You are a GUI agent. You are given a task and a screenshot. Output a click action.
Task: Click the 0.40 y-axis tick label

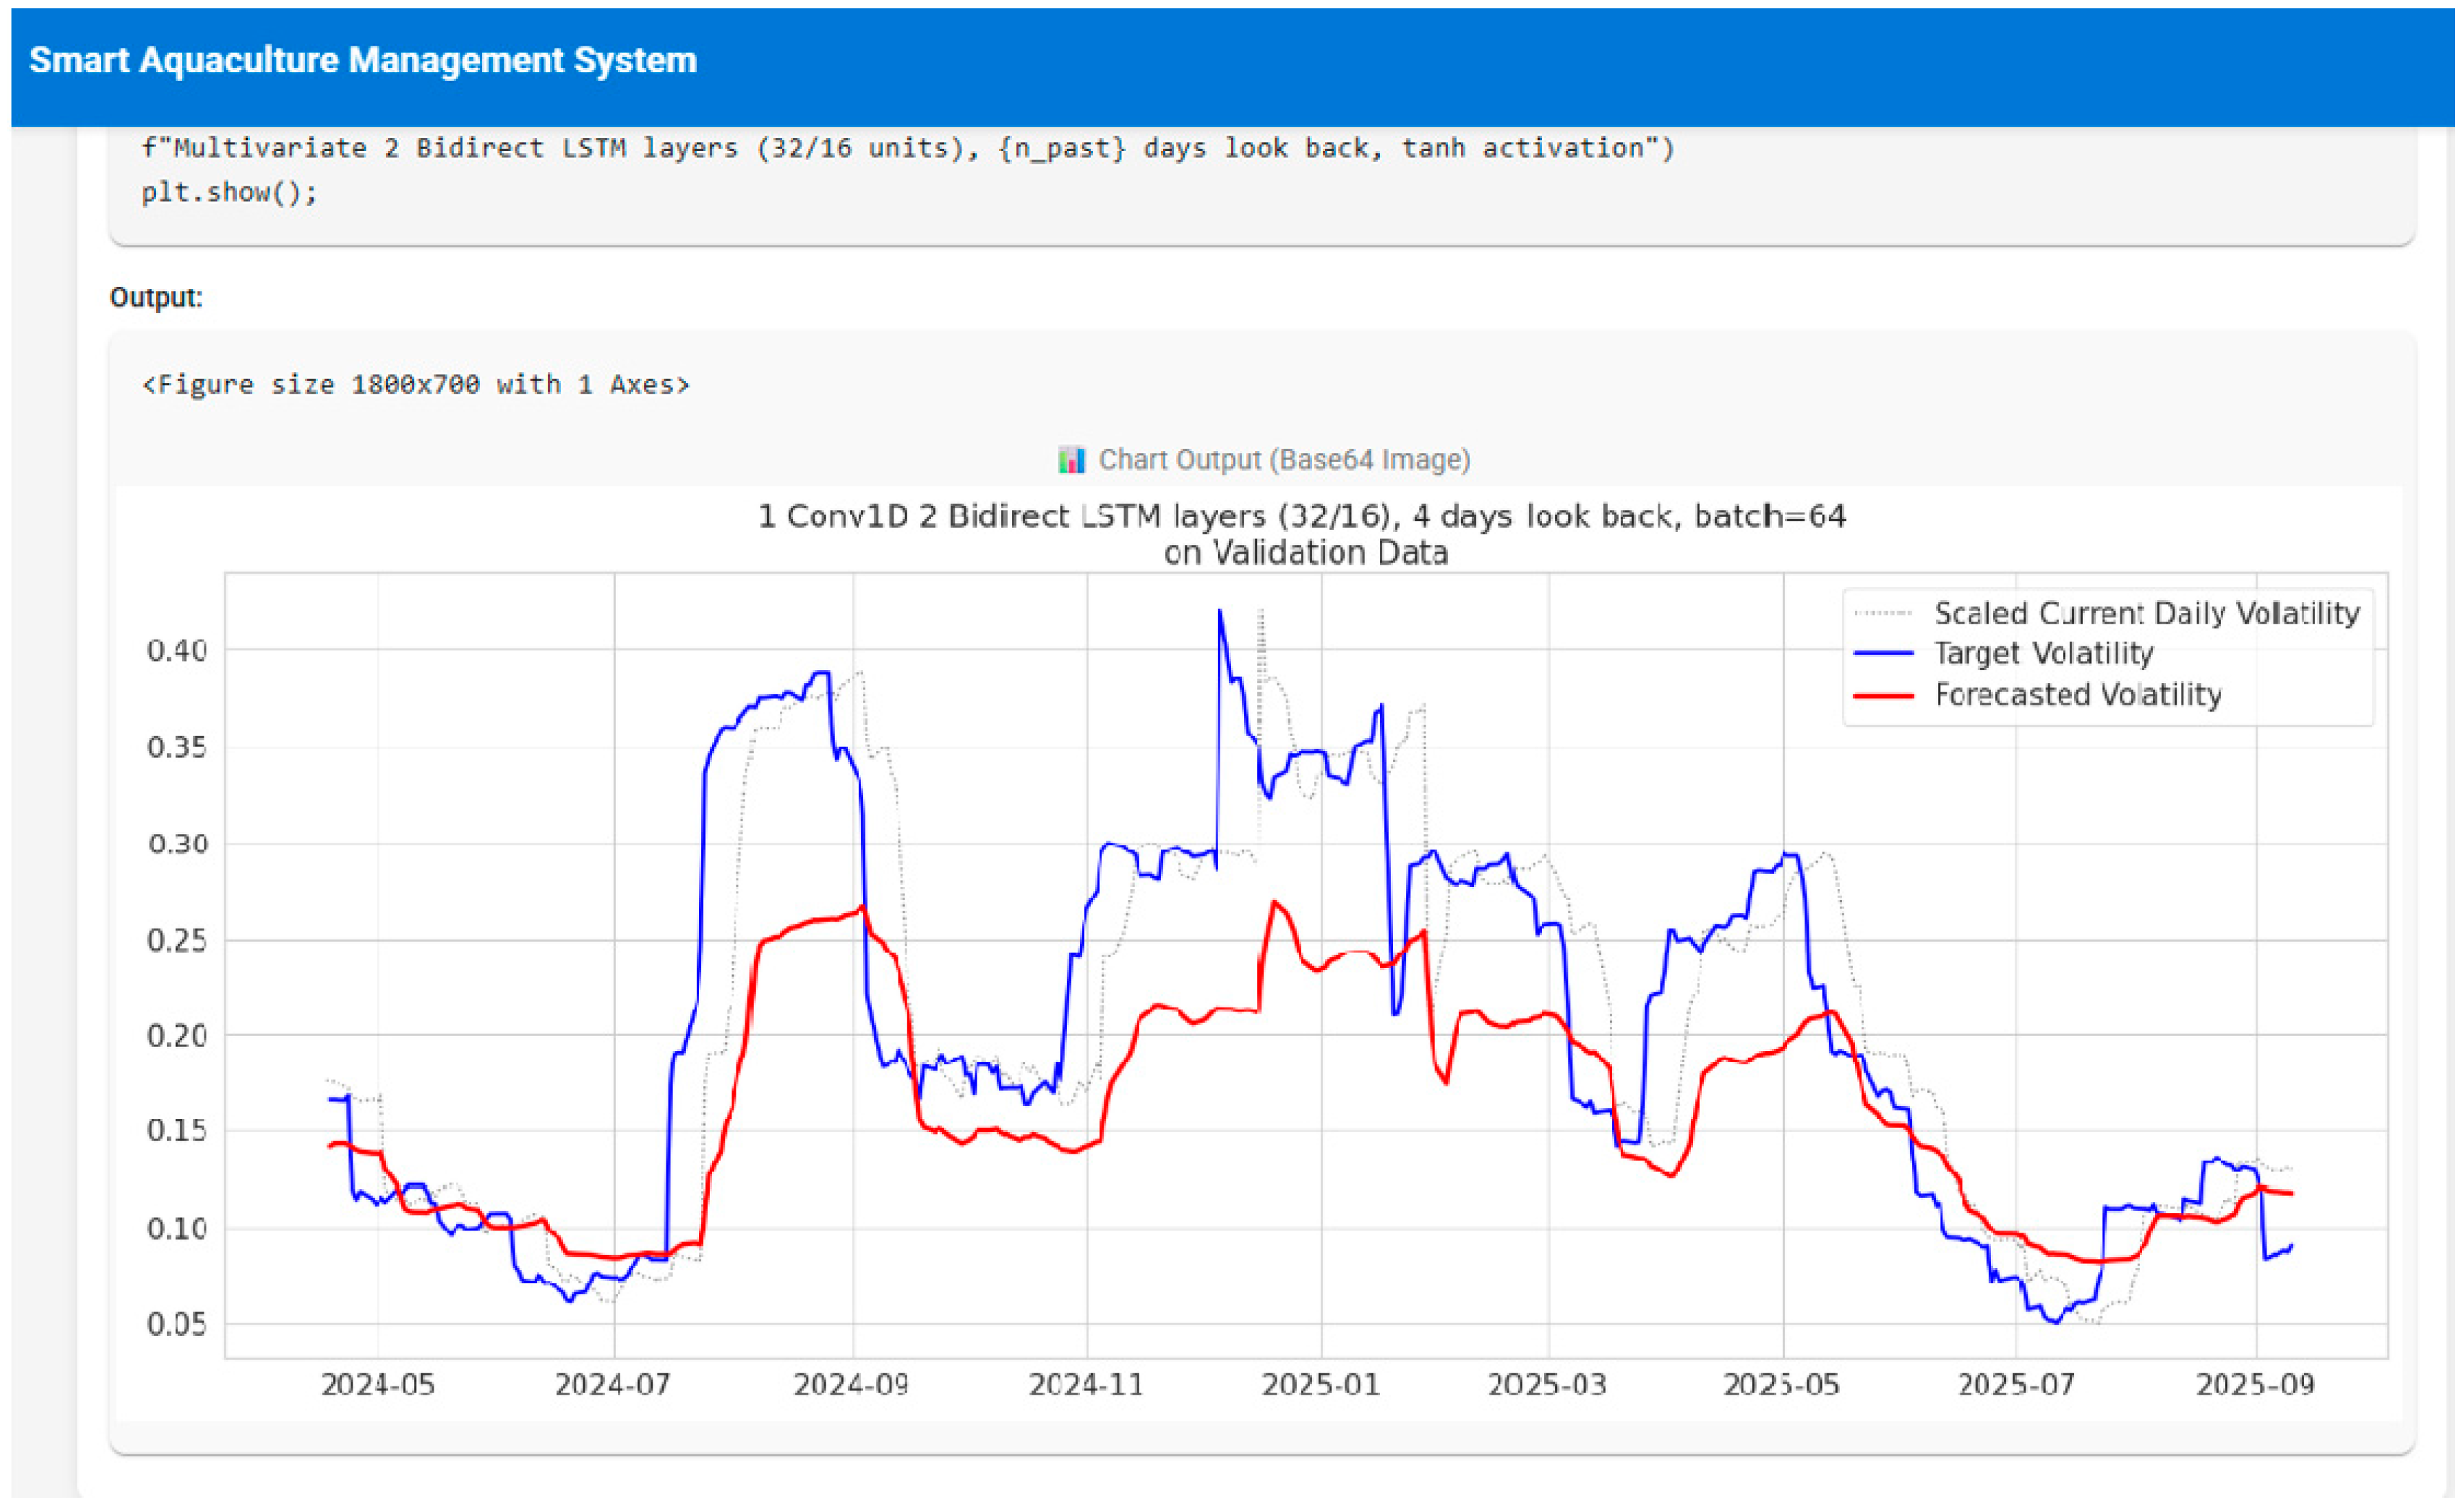pyautogui.click(x=176, y=651)
